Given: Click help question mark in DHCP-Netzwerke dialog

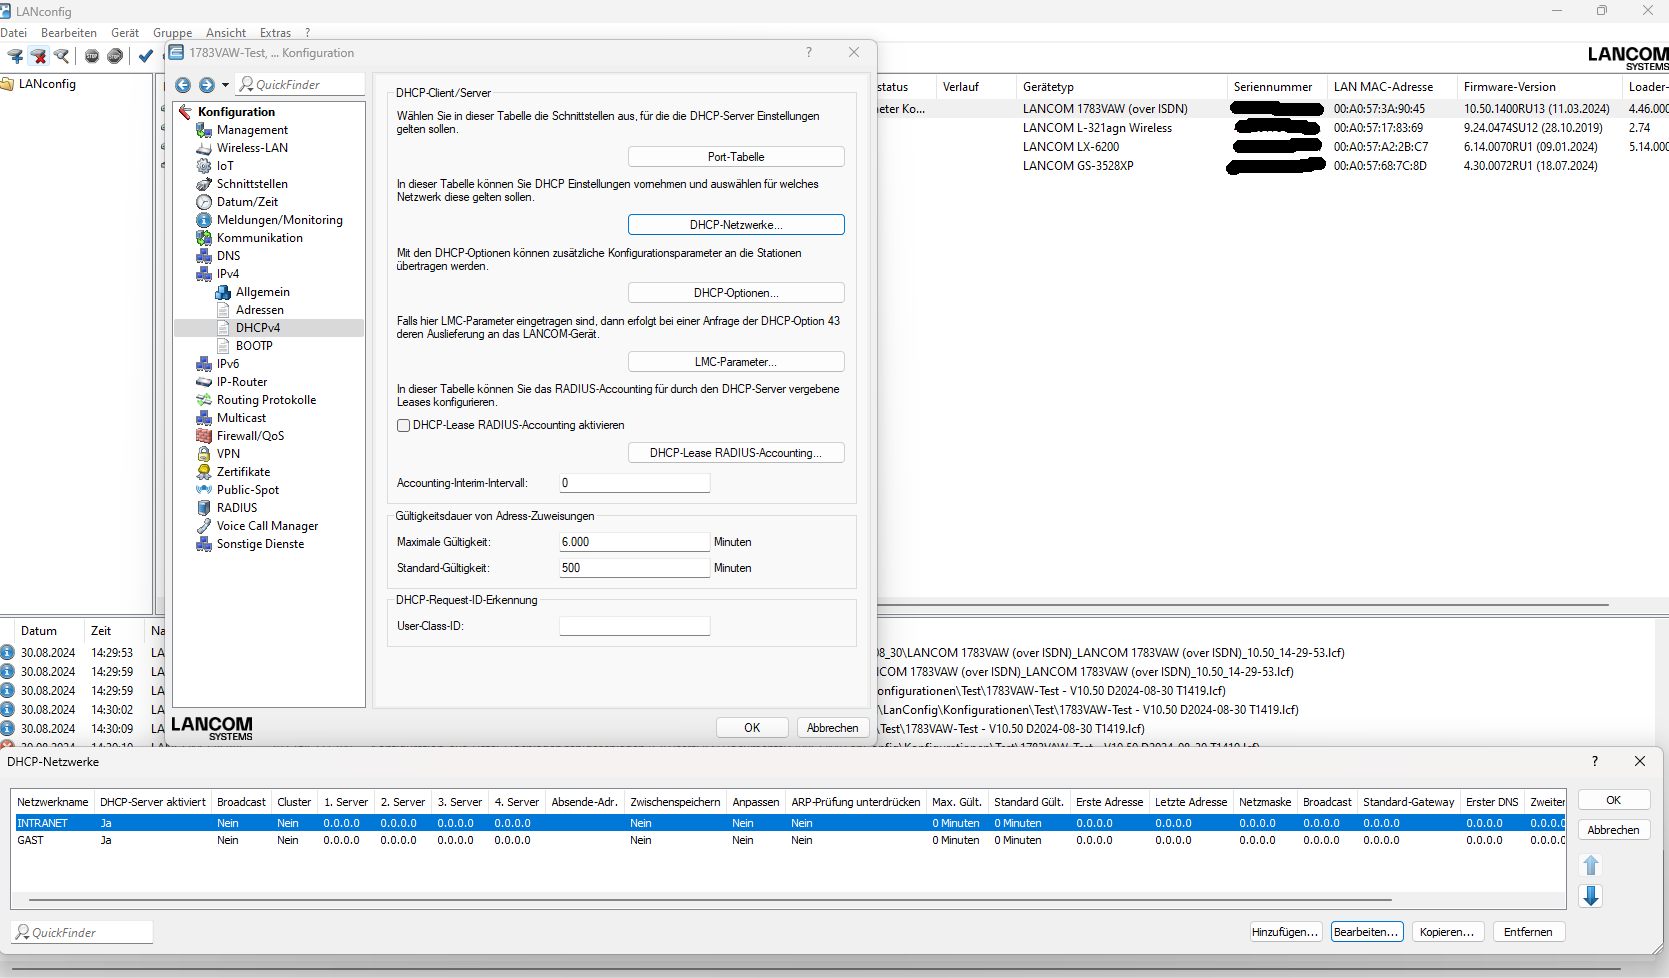Looking at the screenshot, I should coord(1595,761).
